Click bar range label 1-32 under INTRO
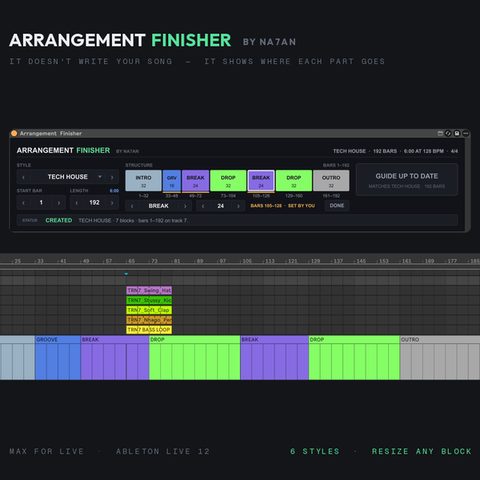 coord(144,196)
